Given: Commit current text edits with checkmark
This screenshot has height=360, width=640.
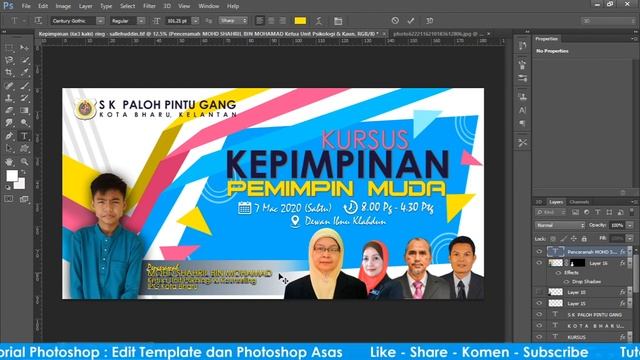Looking at the screenshot, I should point(411,20).
